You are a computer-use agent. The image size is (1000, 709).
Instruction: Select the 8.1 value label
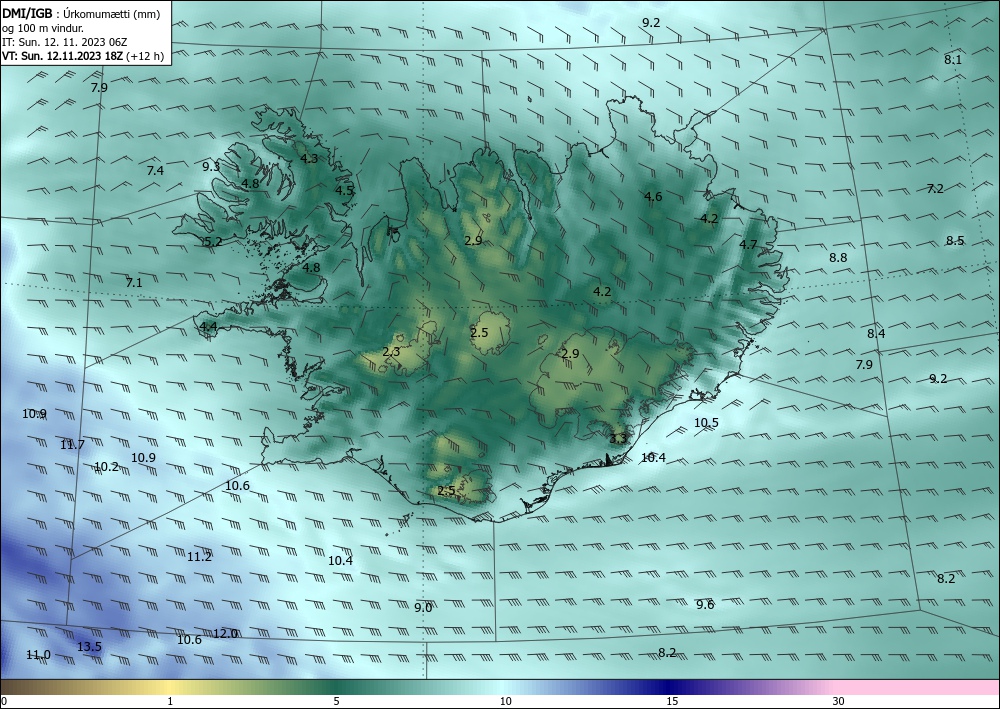953,59
